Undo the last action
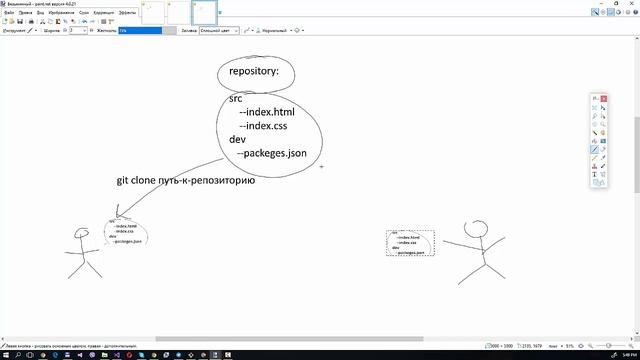Image resolution: width=640 pixels, height=360 pixels. [84, 21]
